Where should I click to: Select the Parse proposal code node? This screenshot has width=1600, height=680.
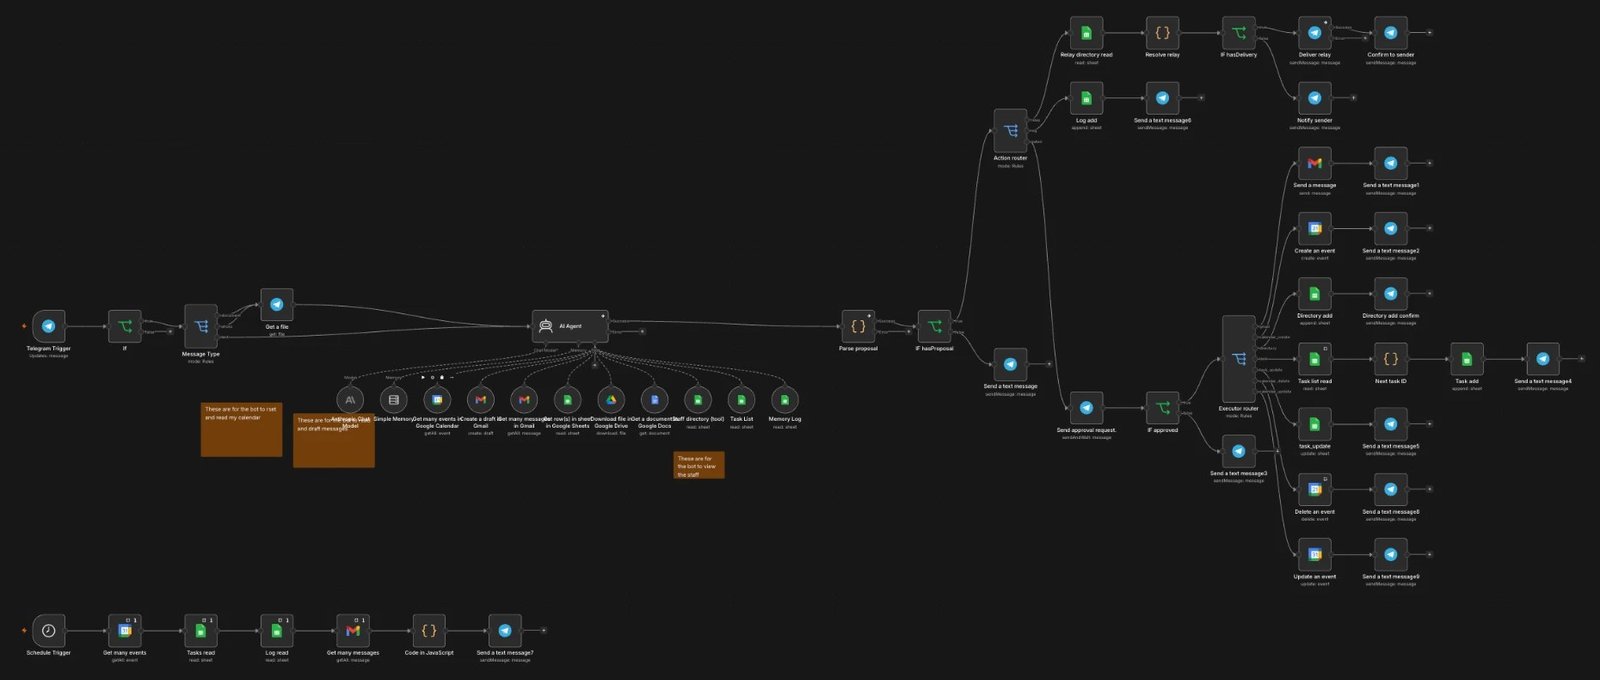click(x=858, y=326)
